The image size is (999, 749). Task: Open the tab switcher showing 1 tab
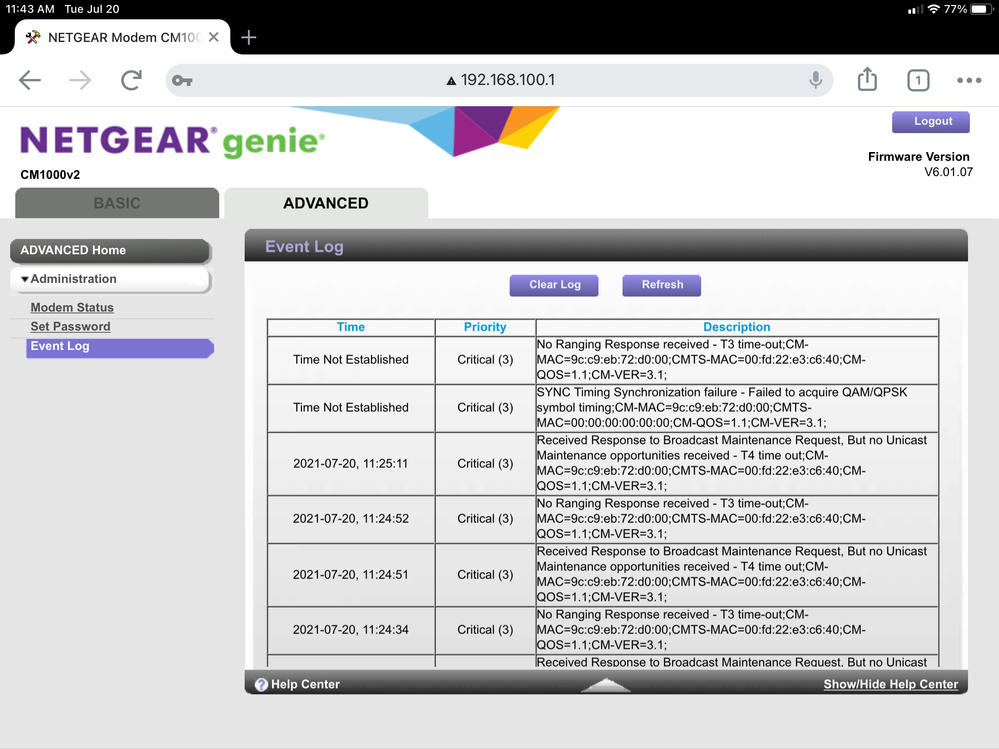(918, 81)
